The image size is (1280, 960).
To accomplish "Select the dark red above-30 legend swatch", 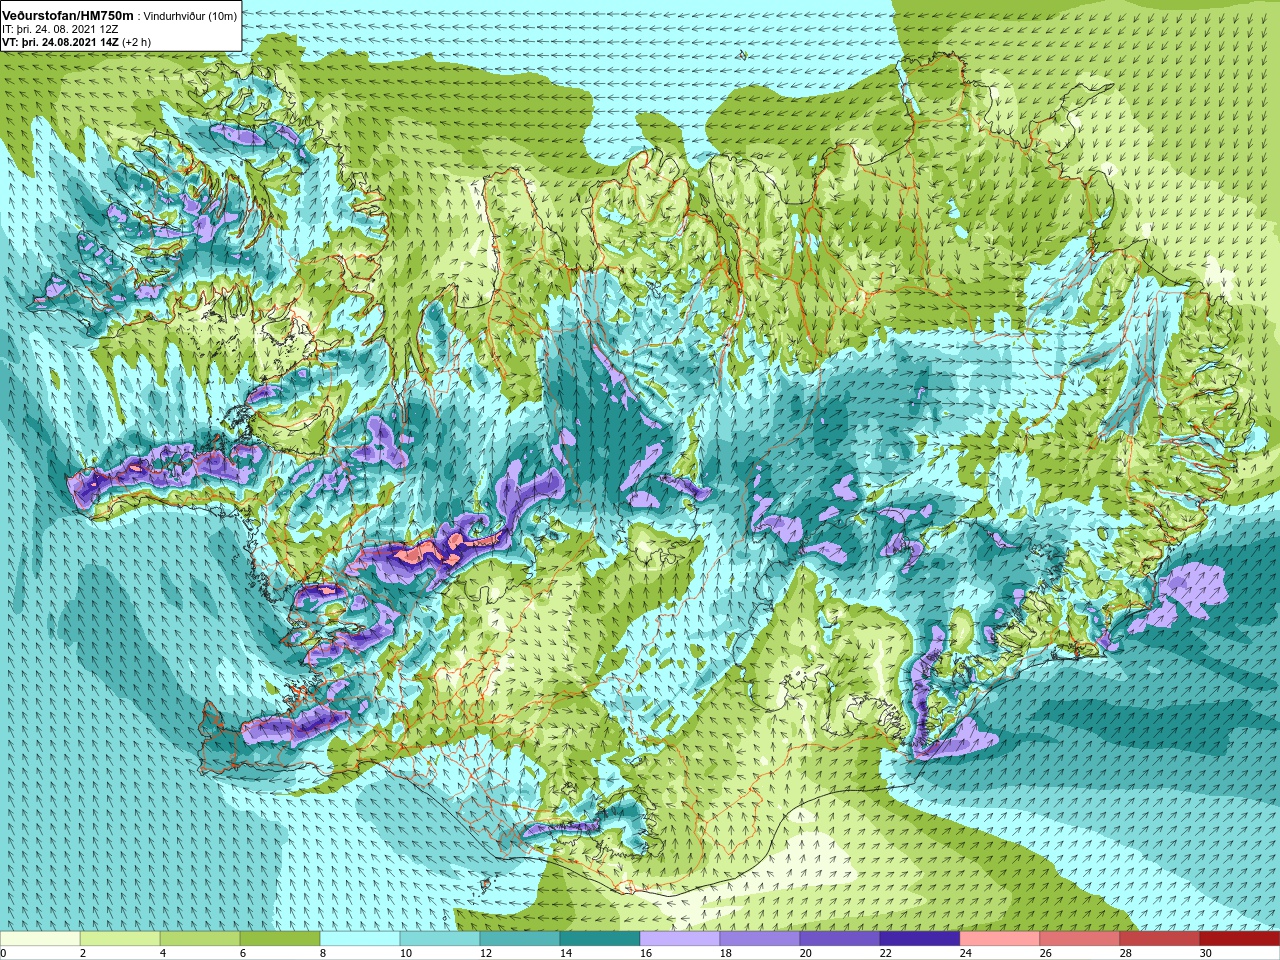I will point(1240,939).
